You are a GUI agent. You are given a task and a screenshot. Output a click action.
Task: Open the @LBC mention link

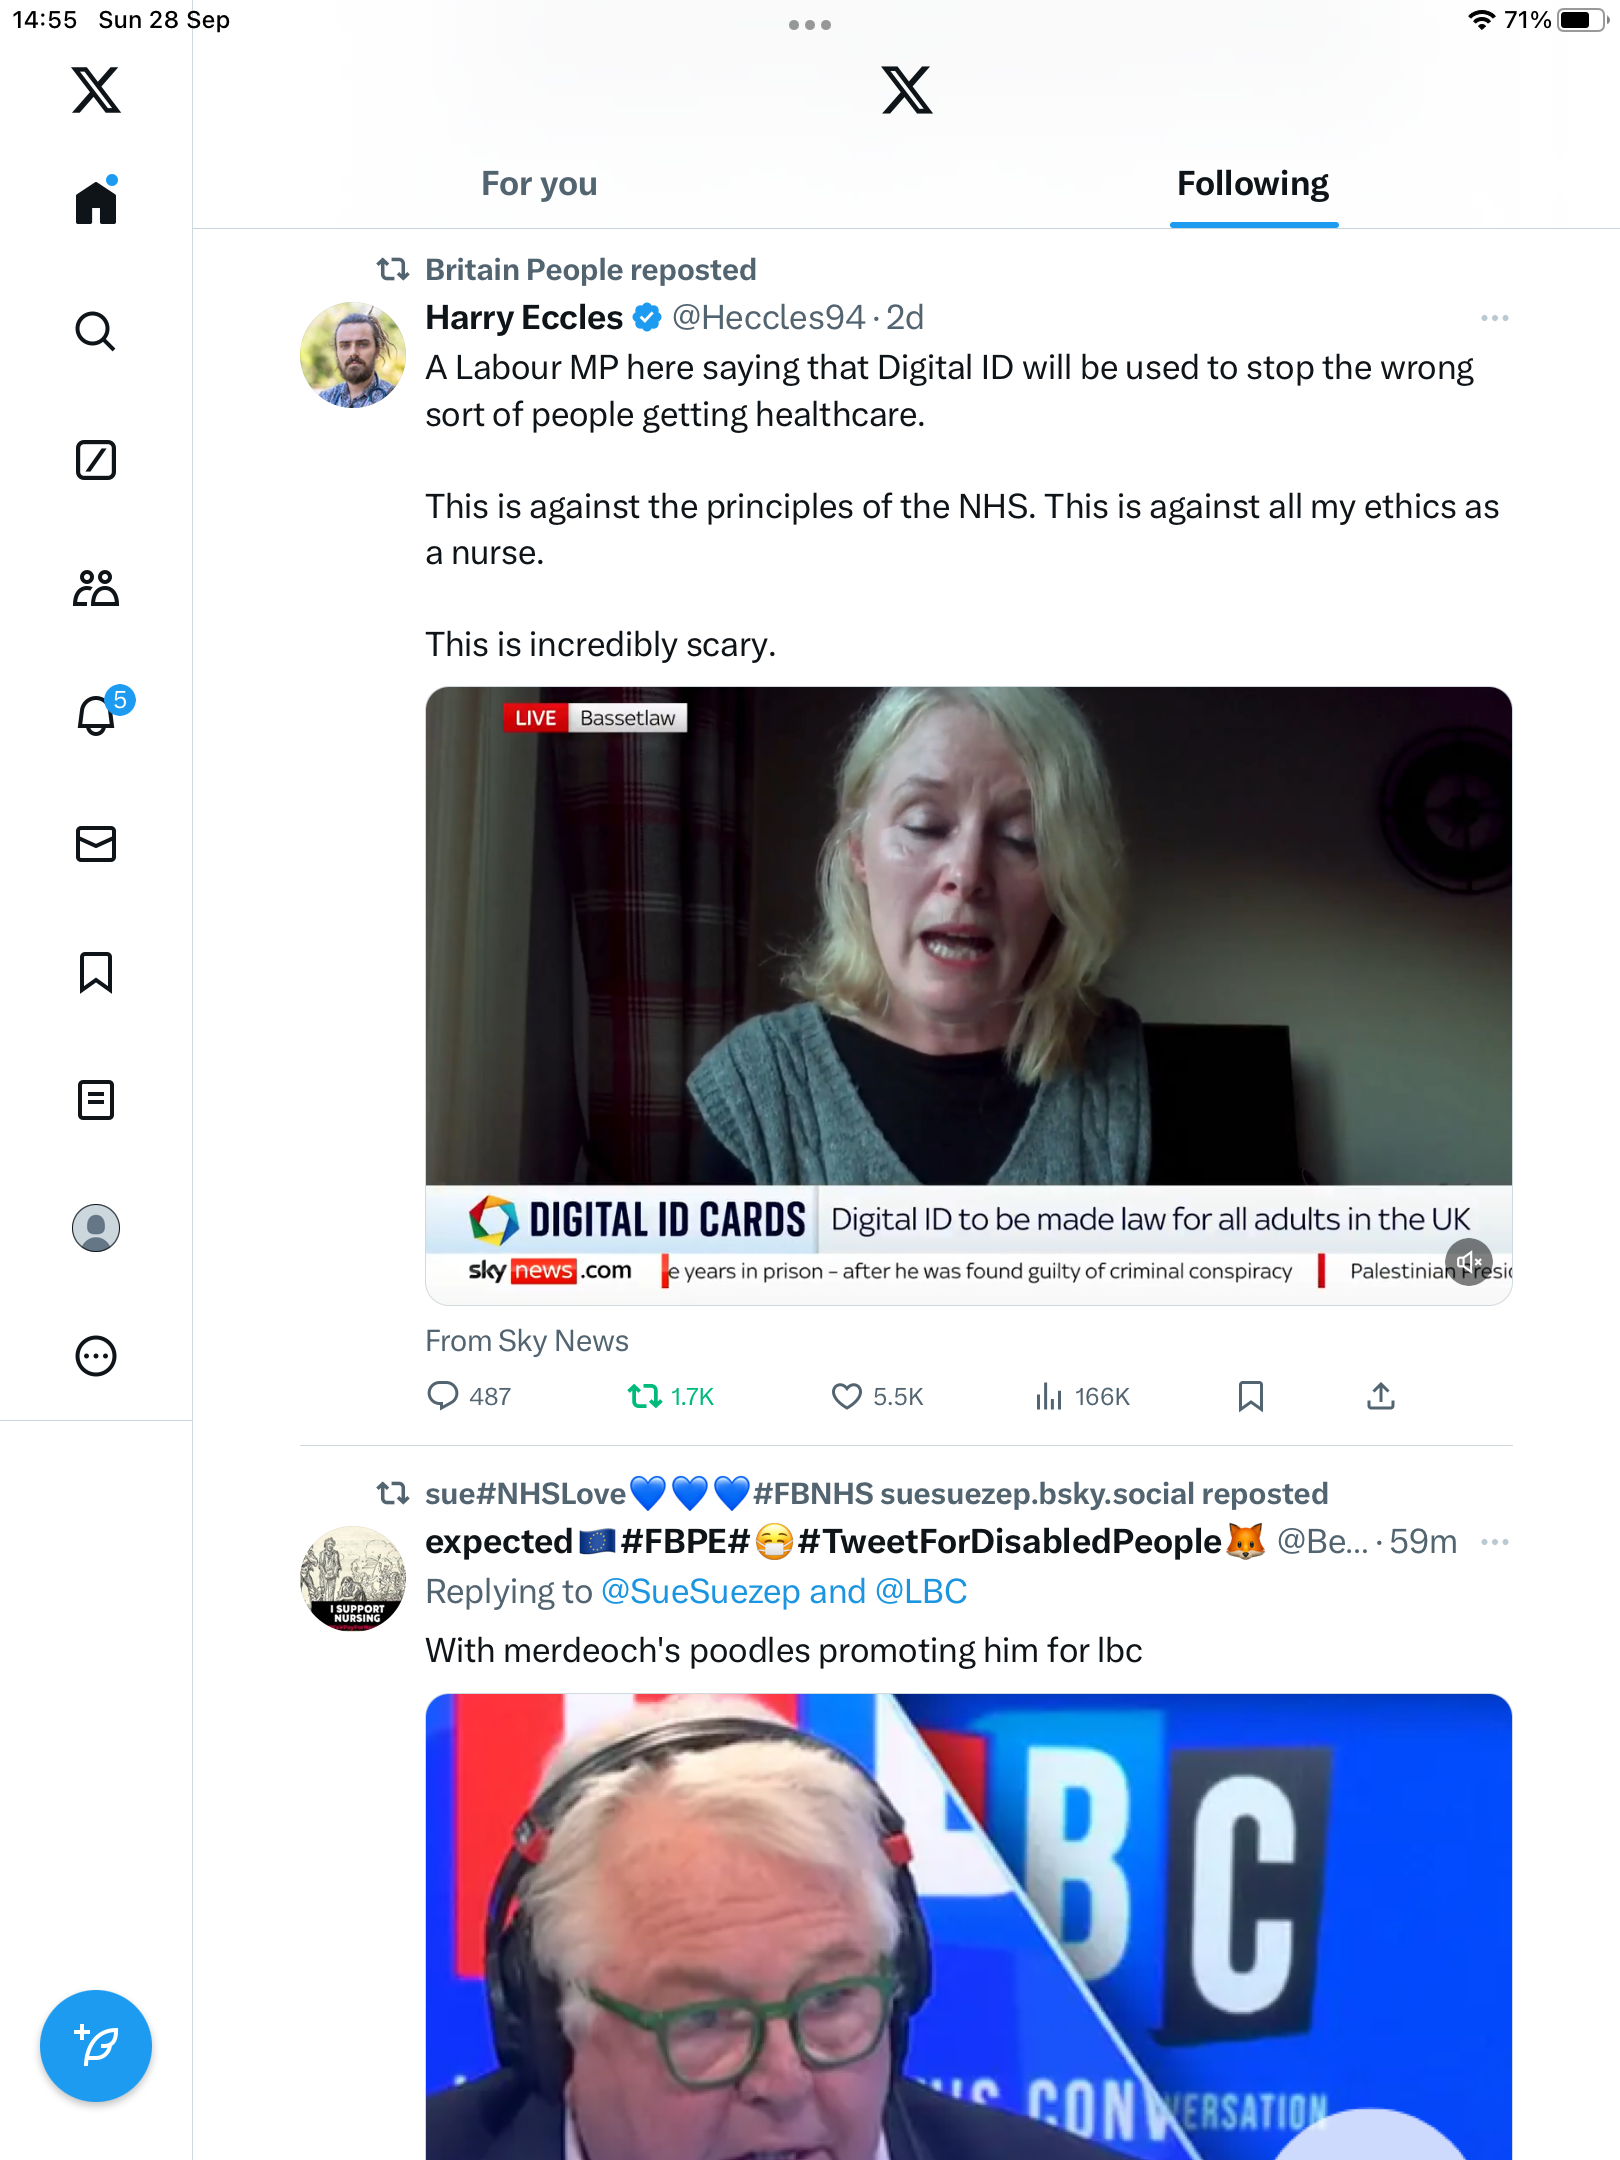[921, 1591]
